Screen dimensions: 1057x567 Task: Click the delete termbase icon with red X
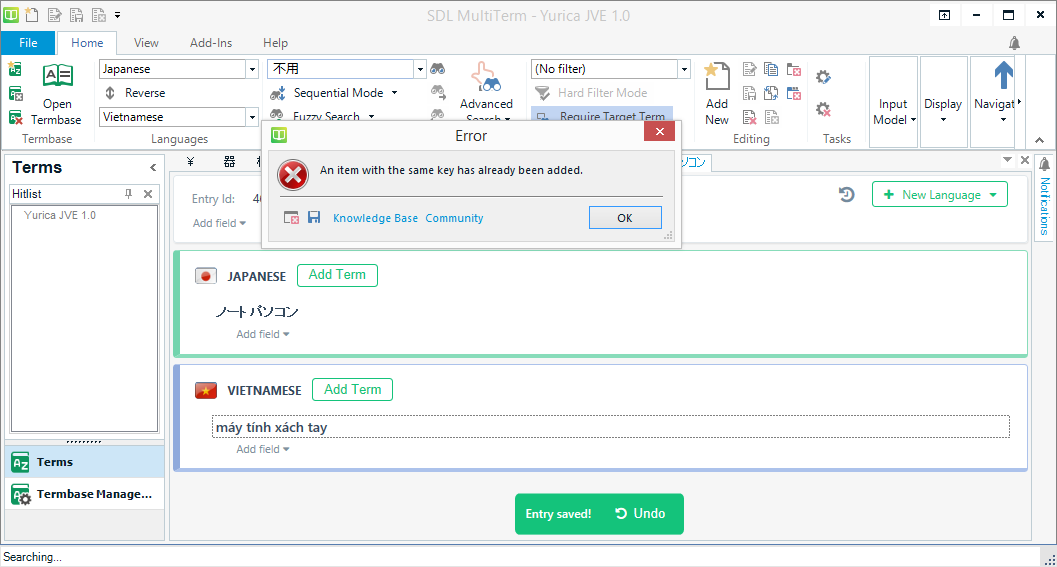click(16, 118)
